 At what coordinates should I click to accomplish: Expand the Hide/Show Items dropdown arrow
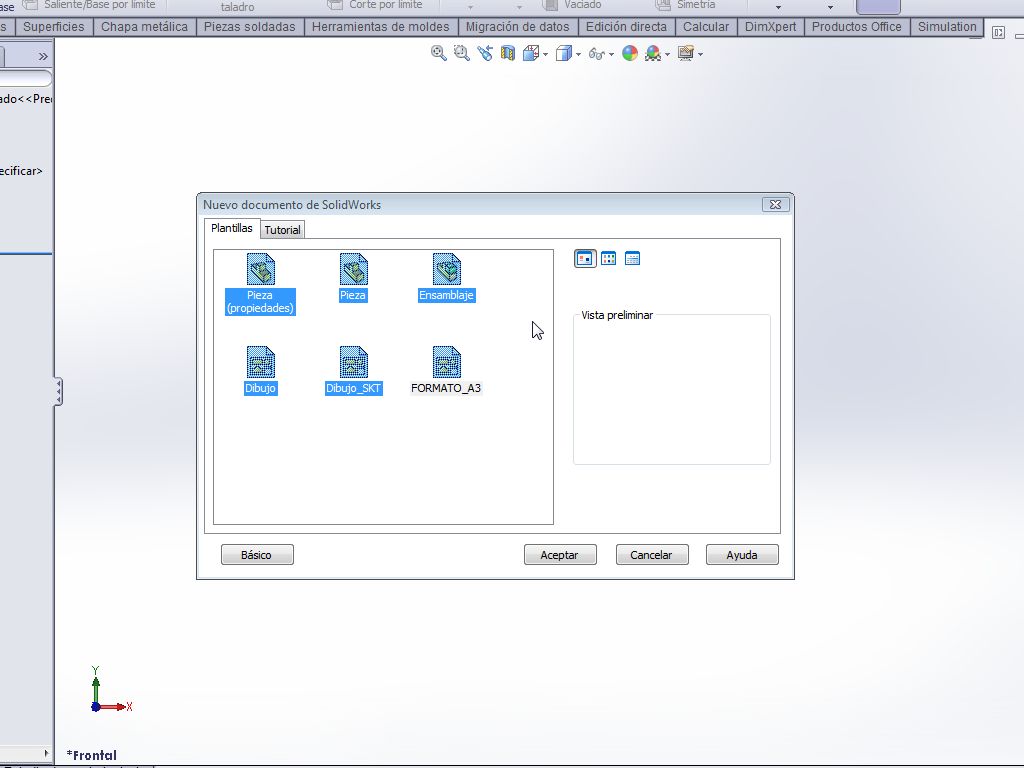coord(611,55)
